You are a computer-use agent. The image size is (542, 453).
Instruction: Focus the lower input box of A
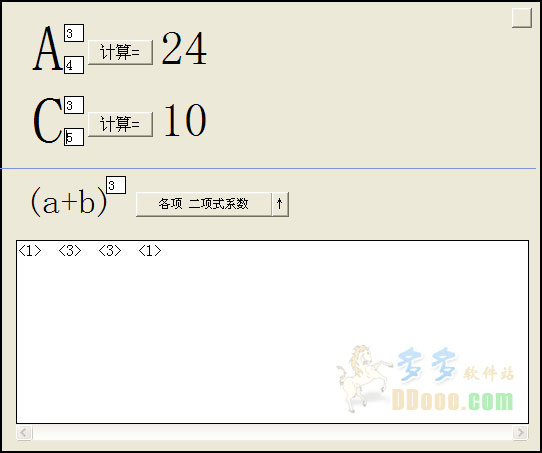click(x=74, y=65)
